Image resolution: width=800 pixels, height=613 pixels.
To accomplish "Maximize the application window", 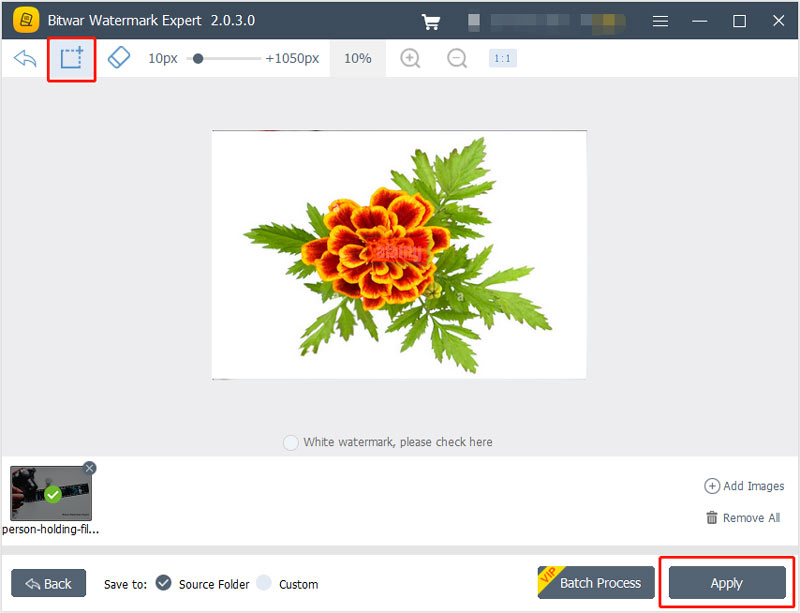I will pos(739,21).
